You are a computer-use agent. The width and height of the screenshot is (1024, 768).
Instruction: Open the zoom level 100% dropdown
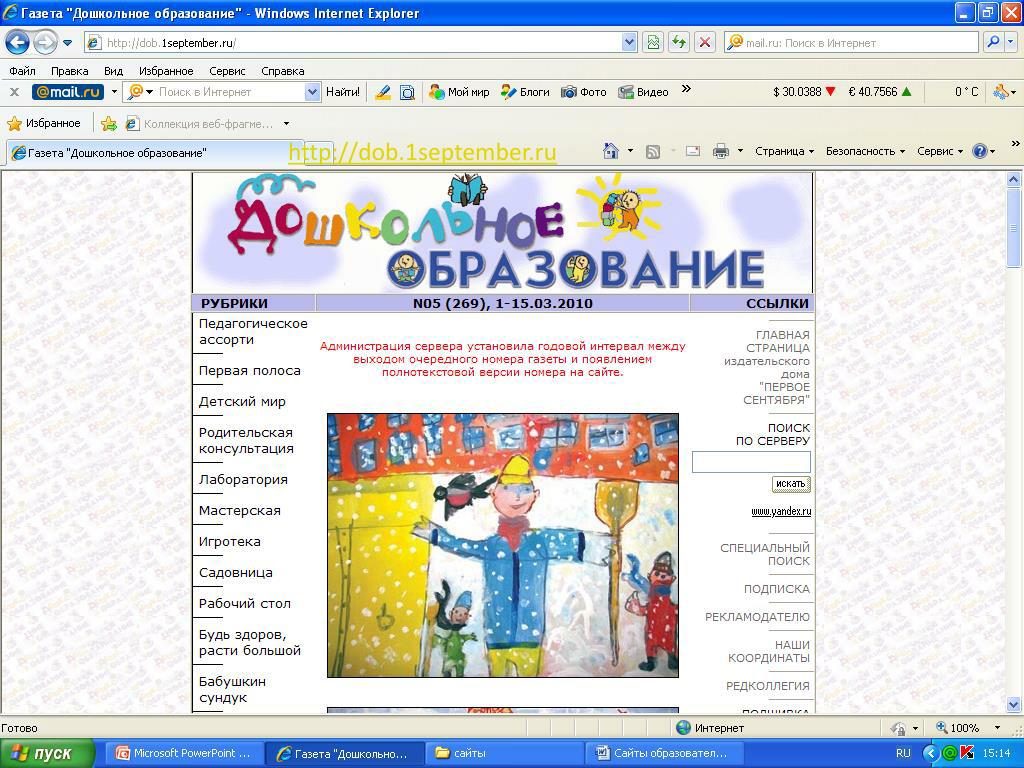997,728
